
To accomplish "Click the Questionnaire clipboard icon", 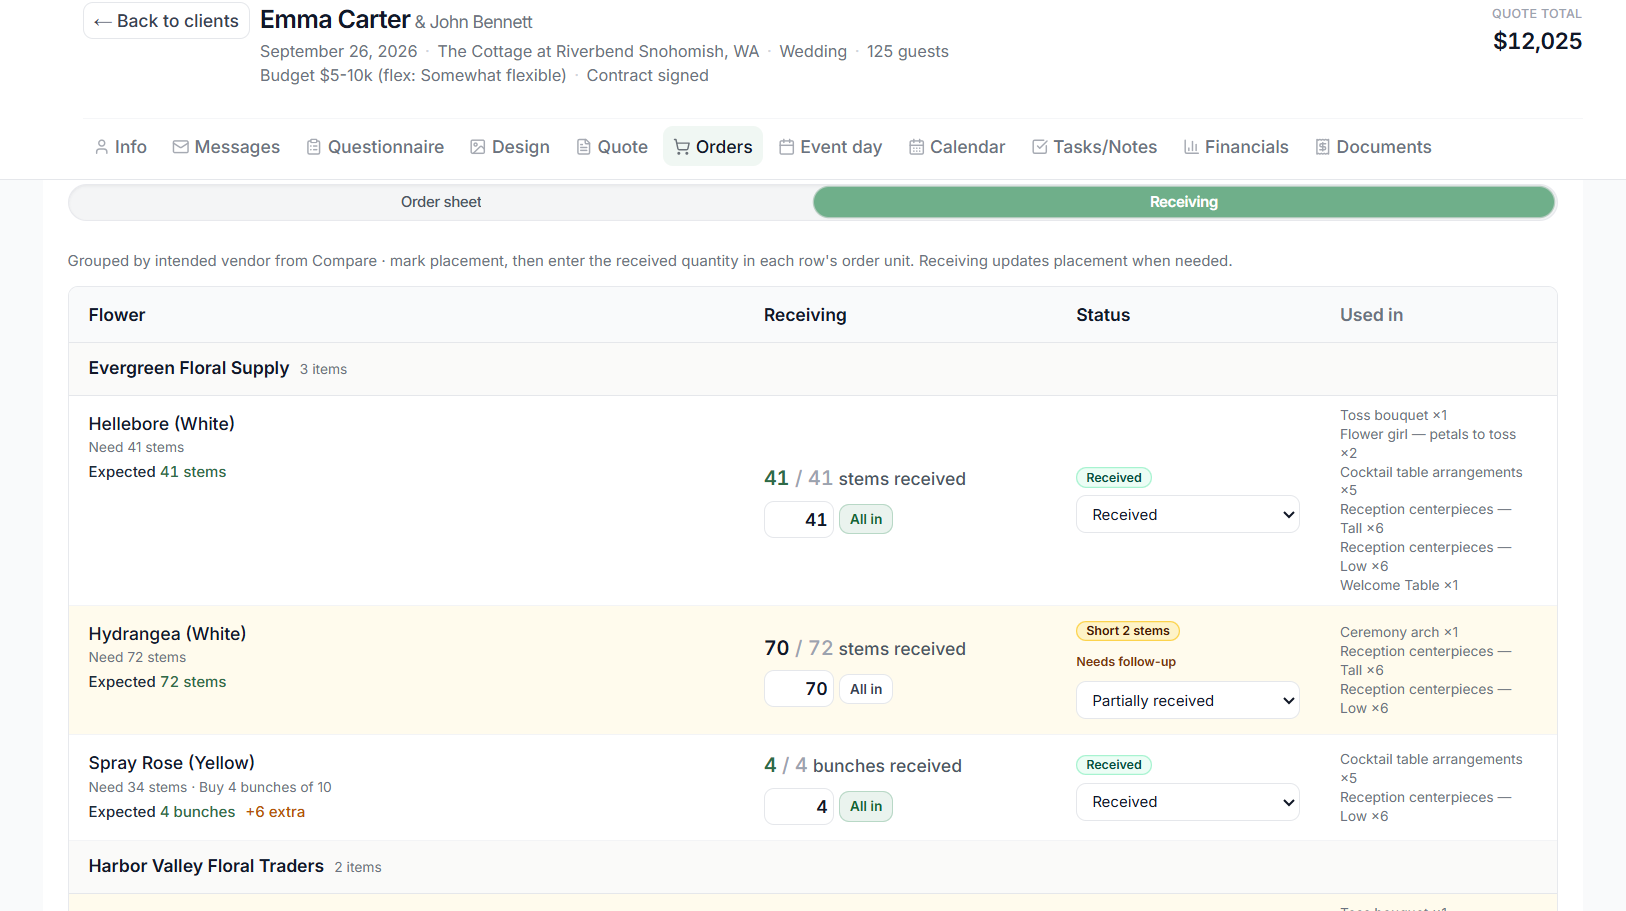I will click(x=314, y=147).
